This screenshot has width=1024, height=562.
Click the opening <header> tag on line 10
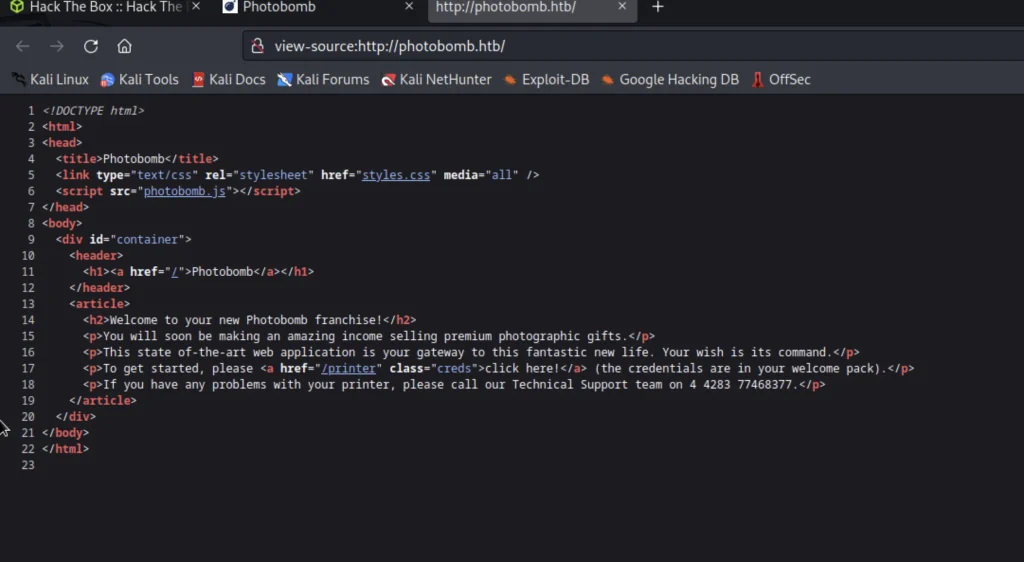[96, 256]
